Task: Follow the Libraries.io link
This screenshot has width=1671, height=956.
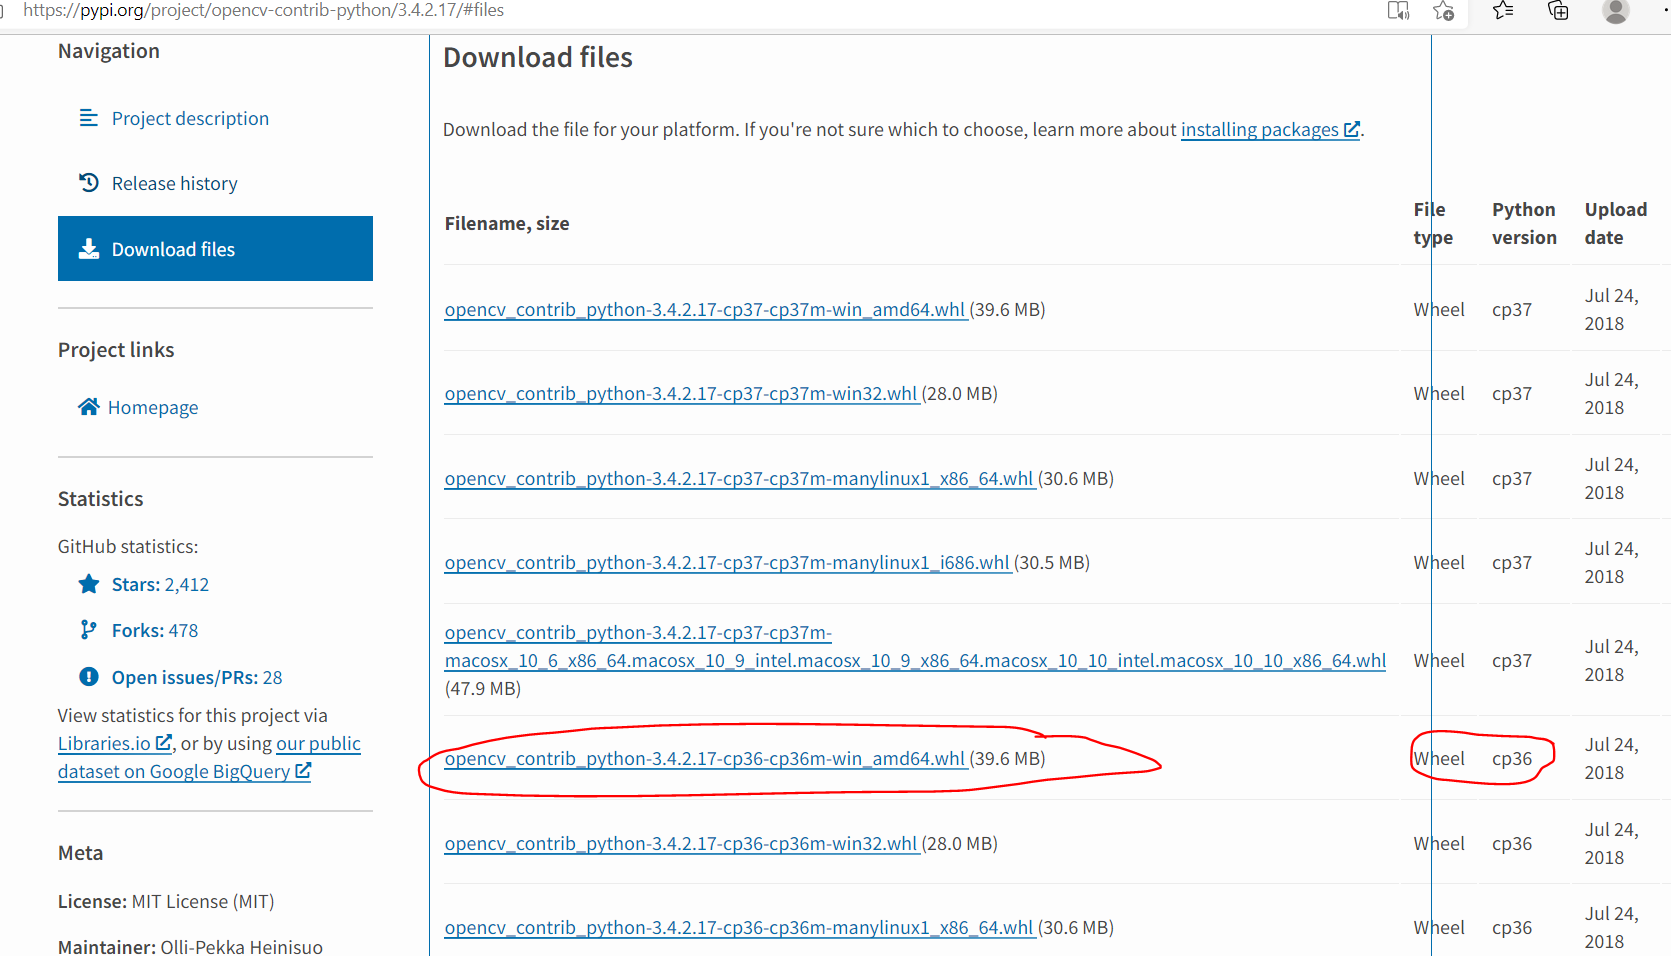Action: (x=114, y=743)
